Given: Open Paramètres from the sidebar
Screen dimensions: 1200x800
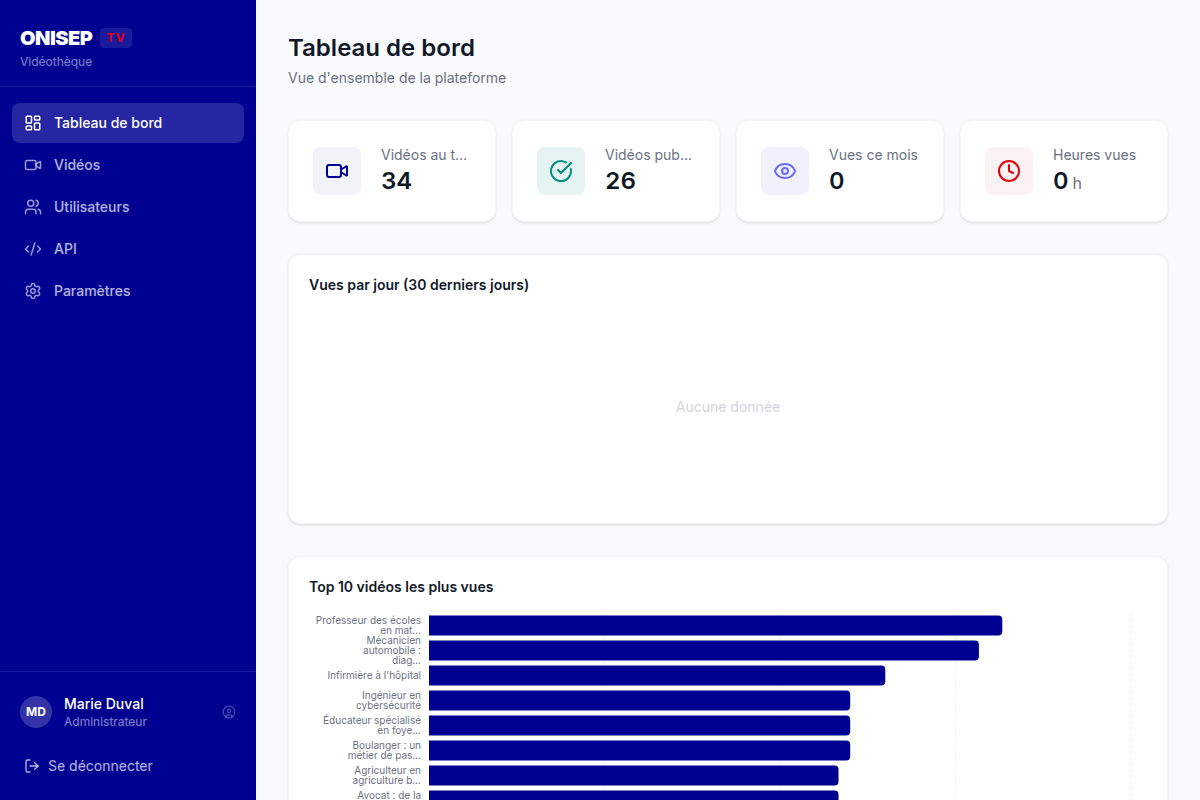Looking at the screenshot, I should [128, 291].
